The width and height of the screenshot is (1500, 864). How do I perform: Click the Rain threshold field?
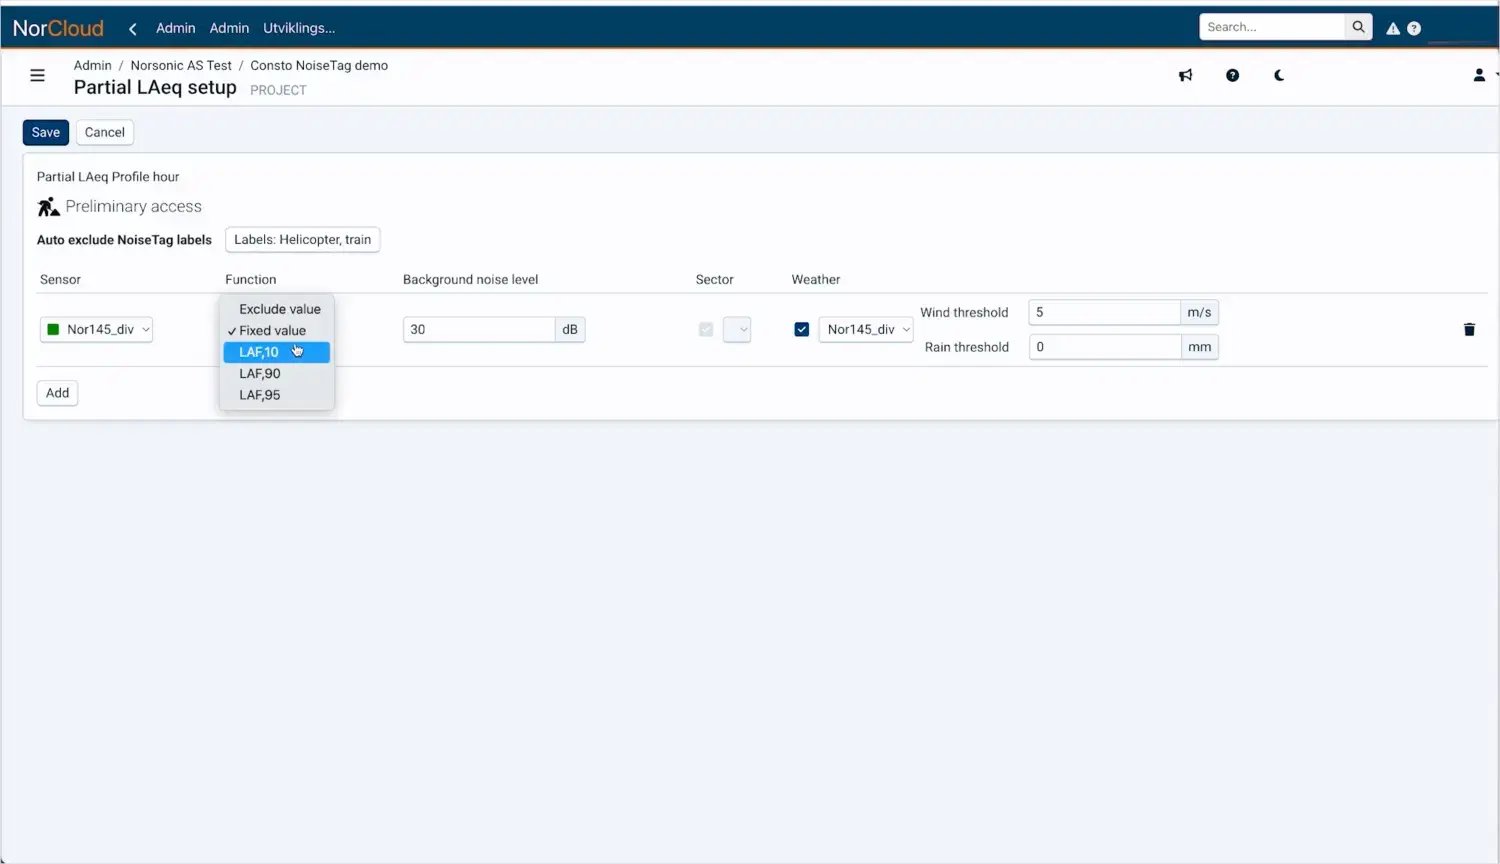tap(1104, 347)
